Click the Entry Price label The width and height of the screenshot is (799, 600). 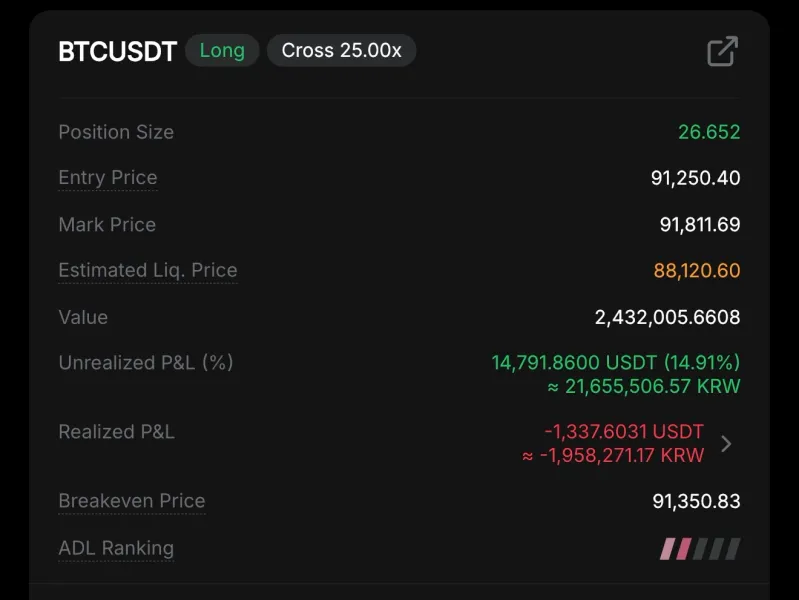(108, 178)
